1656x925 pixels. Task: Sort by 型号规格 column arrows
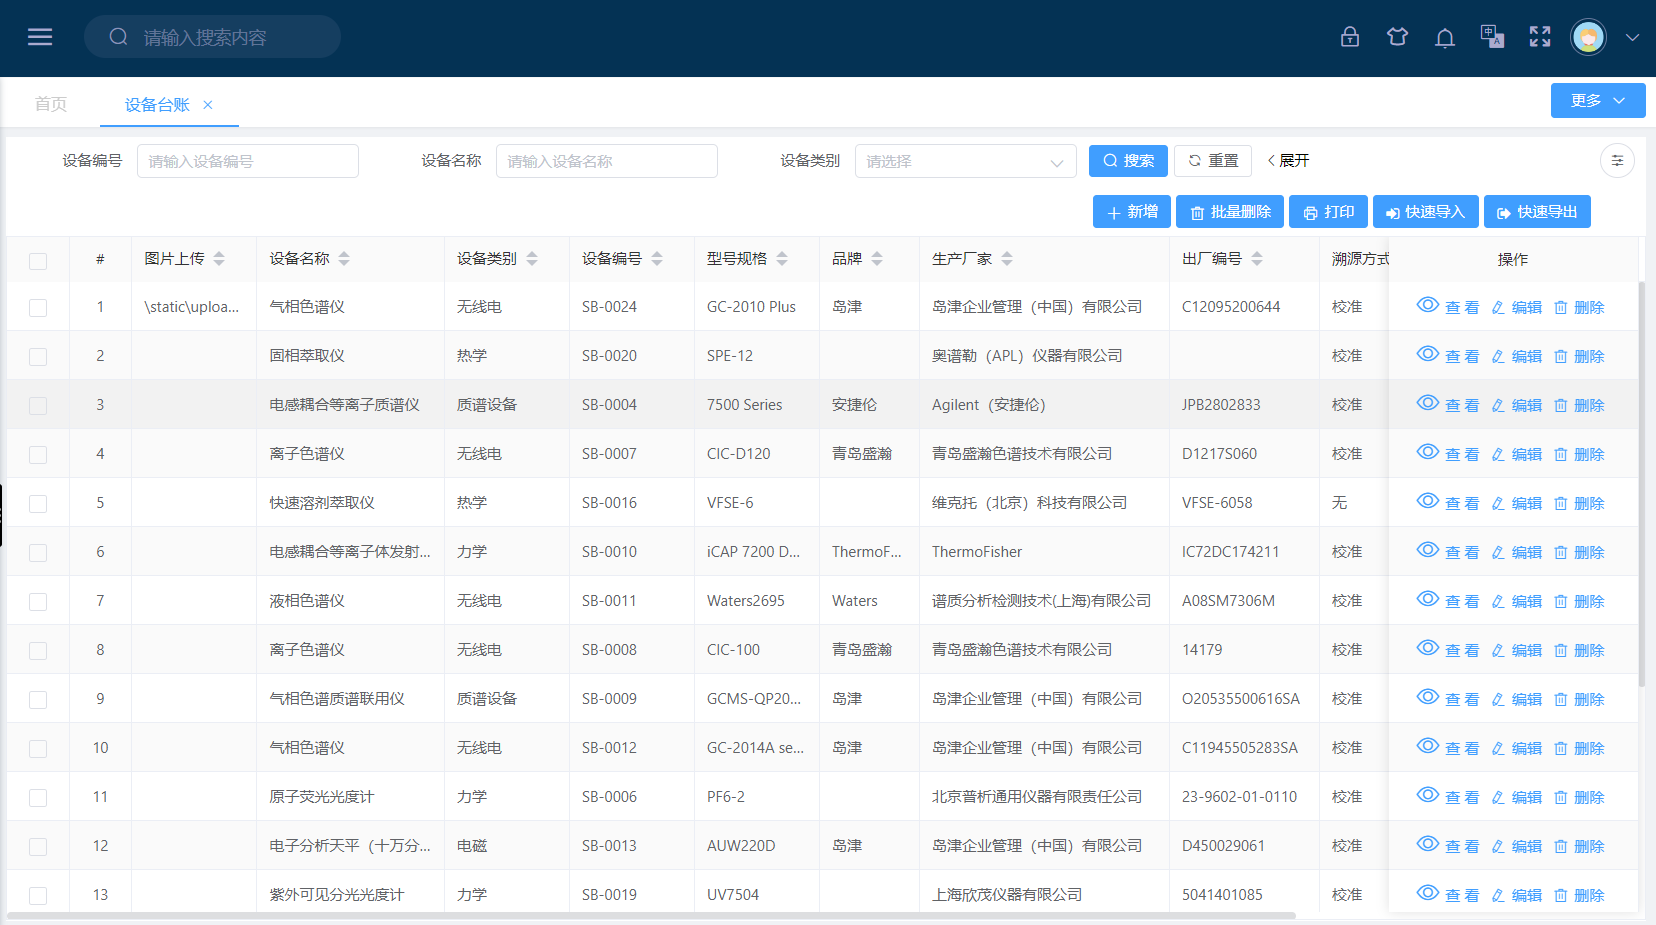point(782,259)
